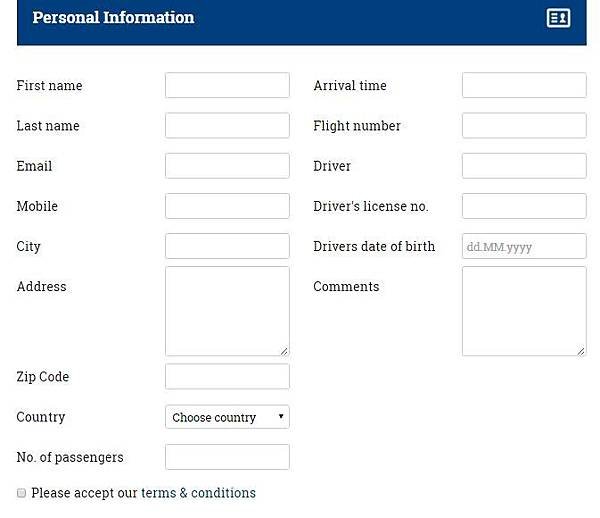Select the Driver name field

524,166
